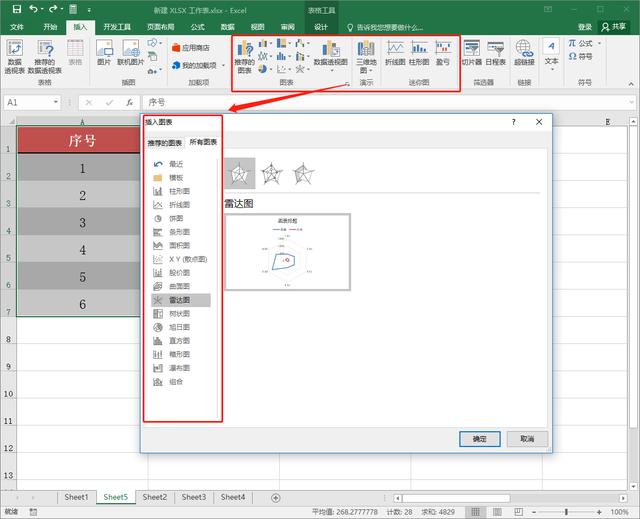Click the 三维地图 icon in ribbon
This screenshot has height=519, width=640.
coord(367,56)
